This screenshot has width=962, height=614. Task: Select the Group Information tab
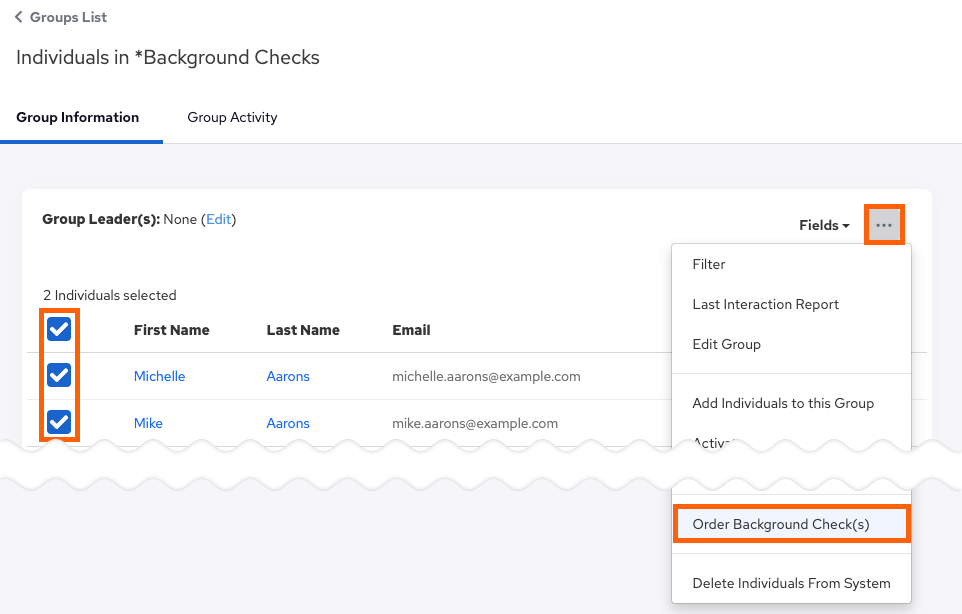(77, 117)
